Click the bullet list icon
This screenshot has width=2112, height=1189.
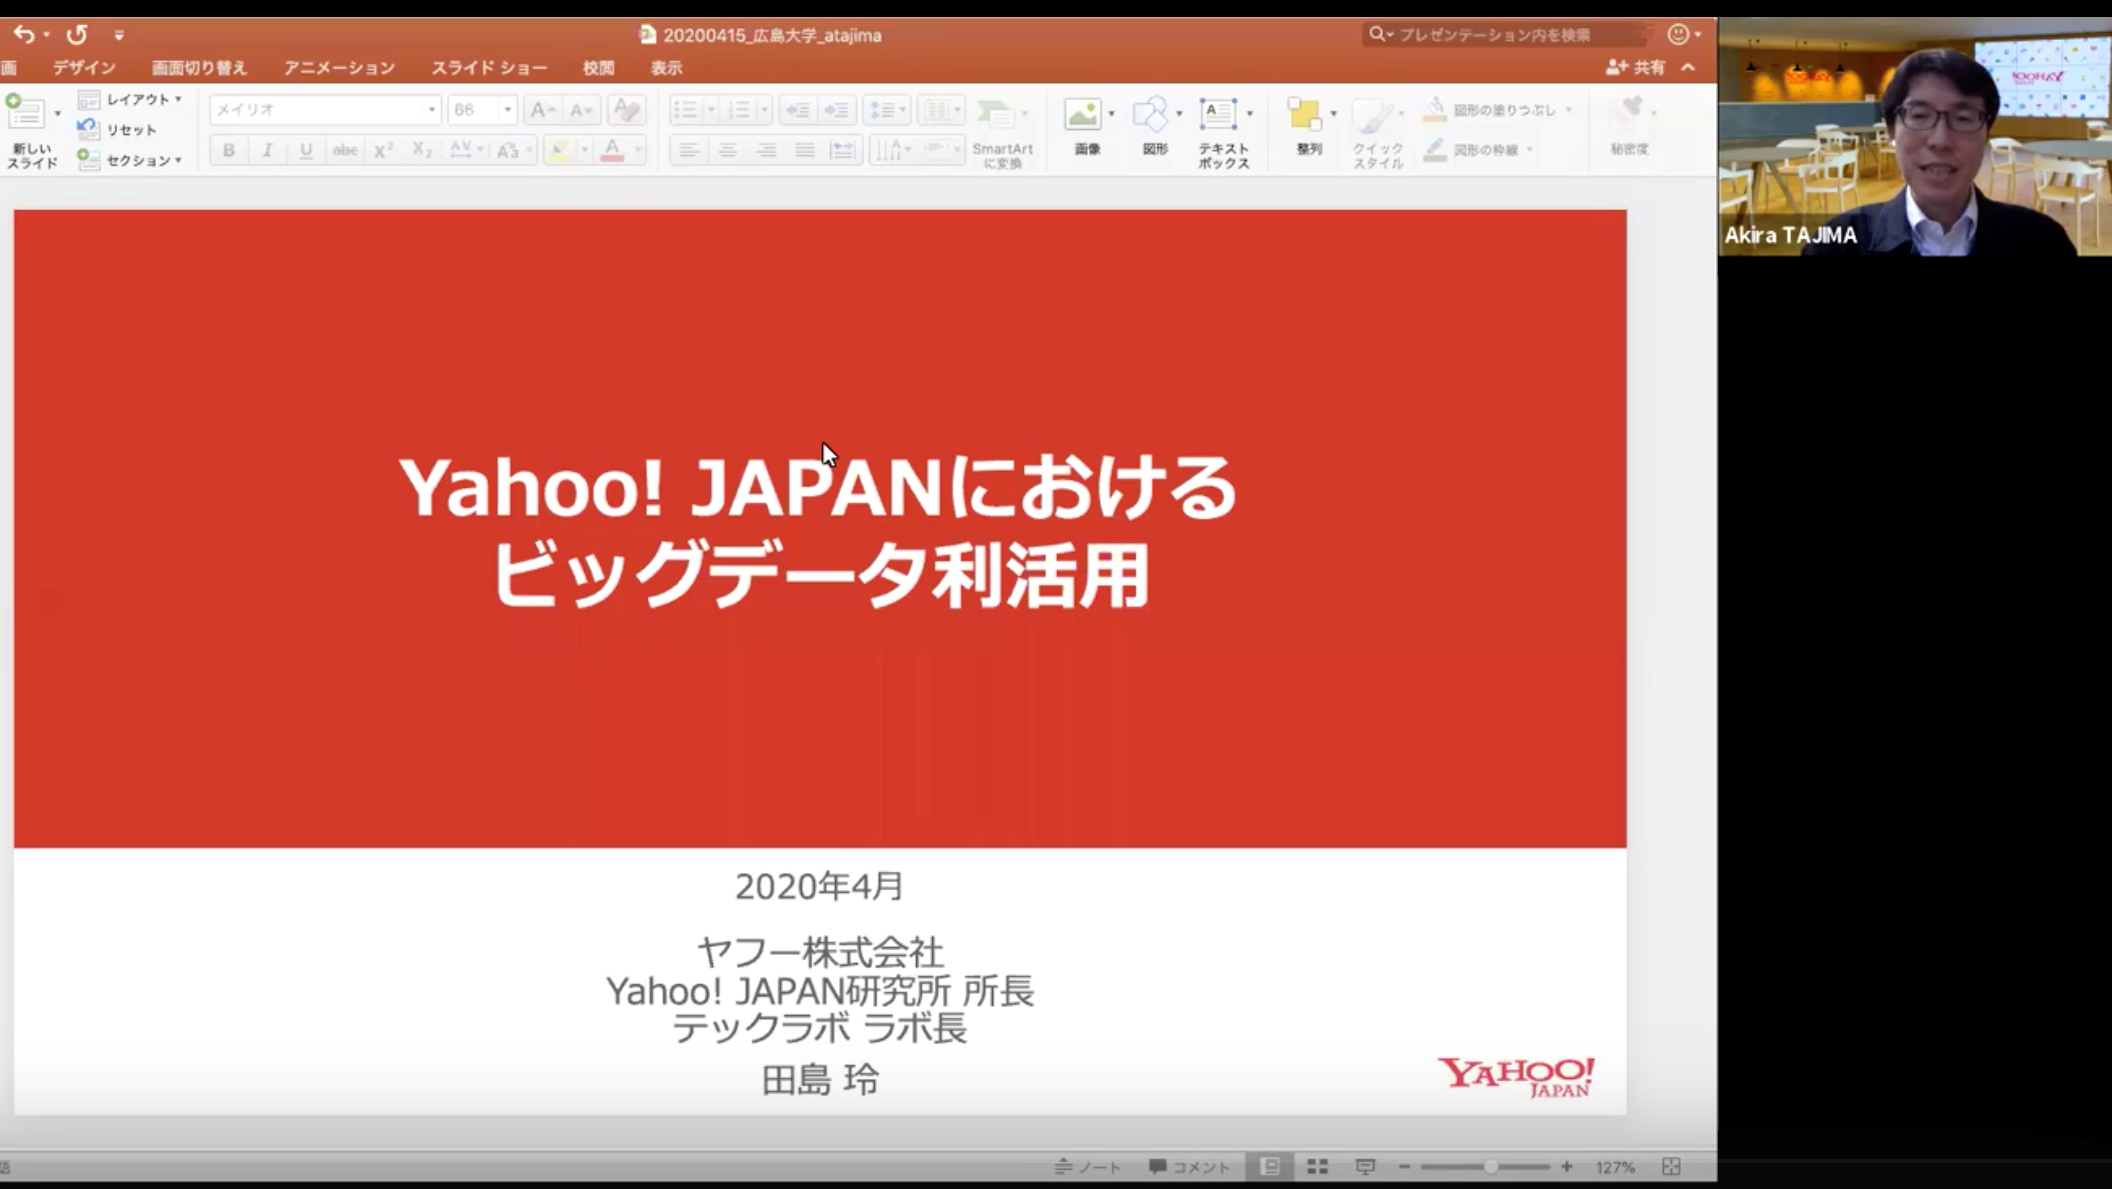[686, 109]
